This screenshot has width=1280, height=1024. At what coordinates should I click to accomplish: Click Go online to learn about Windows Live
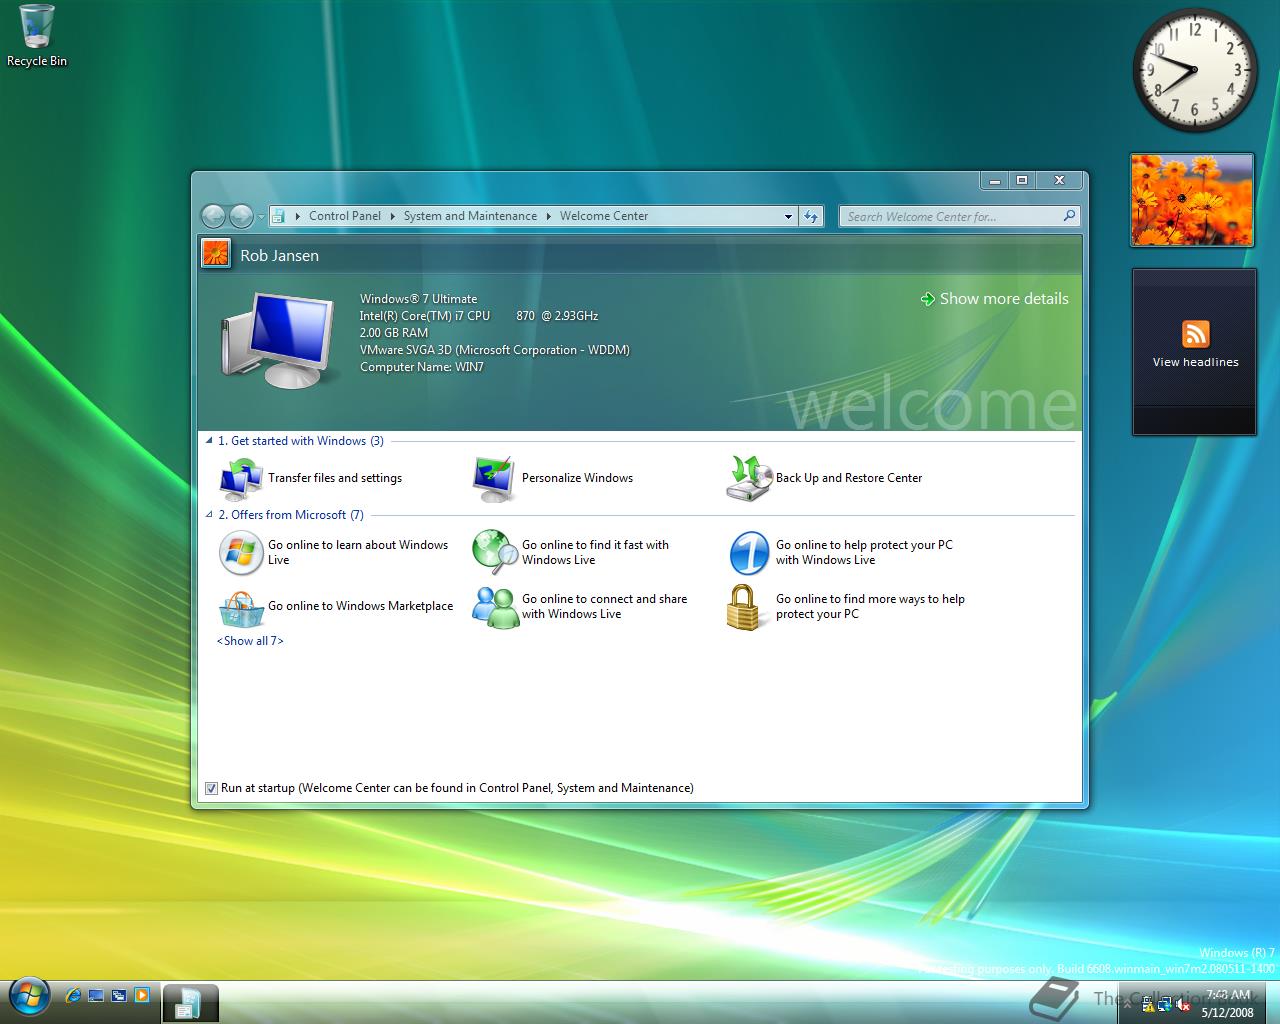[358, 552]
